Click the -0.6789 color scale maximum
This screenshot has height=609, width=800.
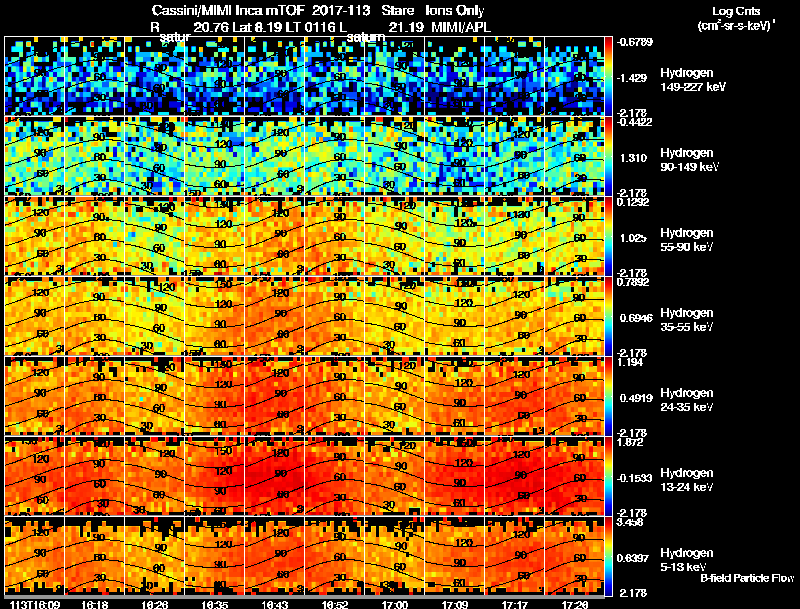[x=634, y=42]
